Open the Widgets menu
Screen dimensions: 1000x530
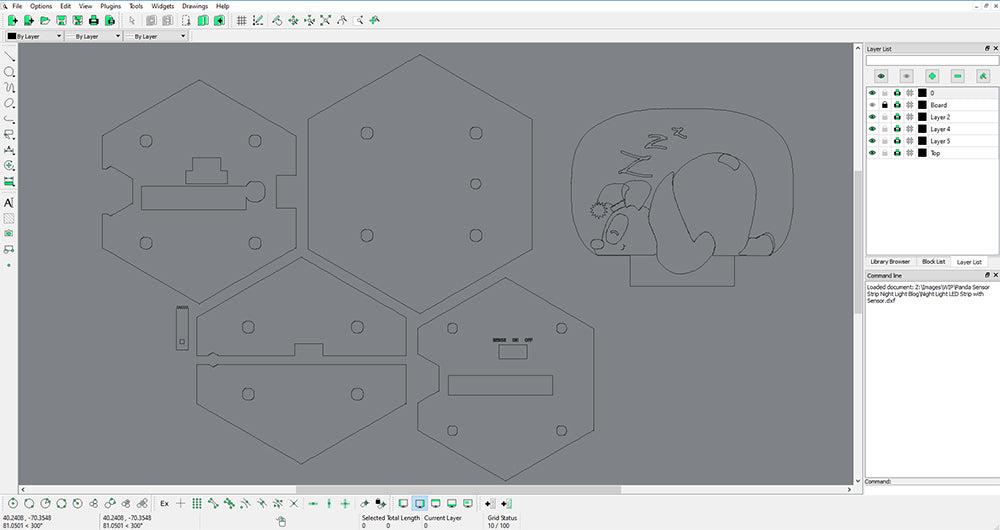tap(163, 6)
